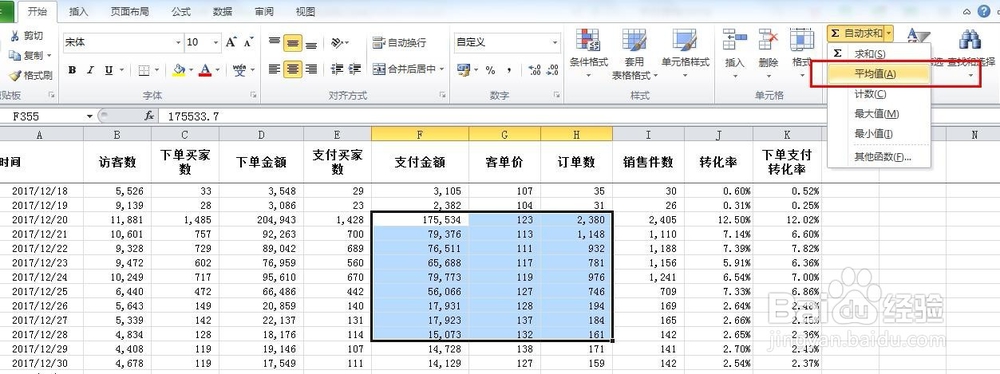Viewport: 1000px width, 374px height.
Task: Click the accounting number format icon
Action: coord(463,70)
